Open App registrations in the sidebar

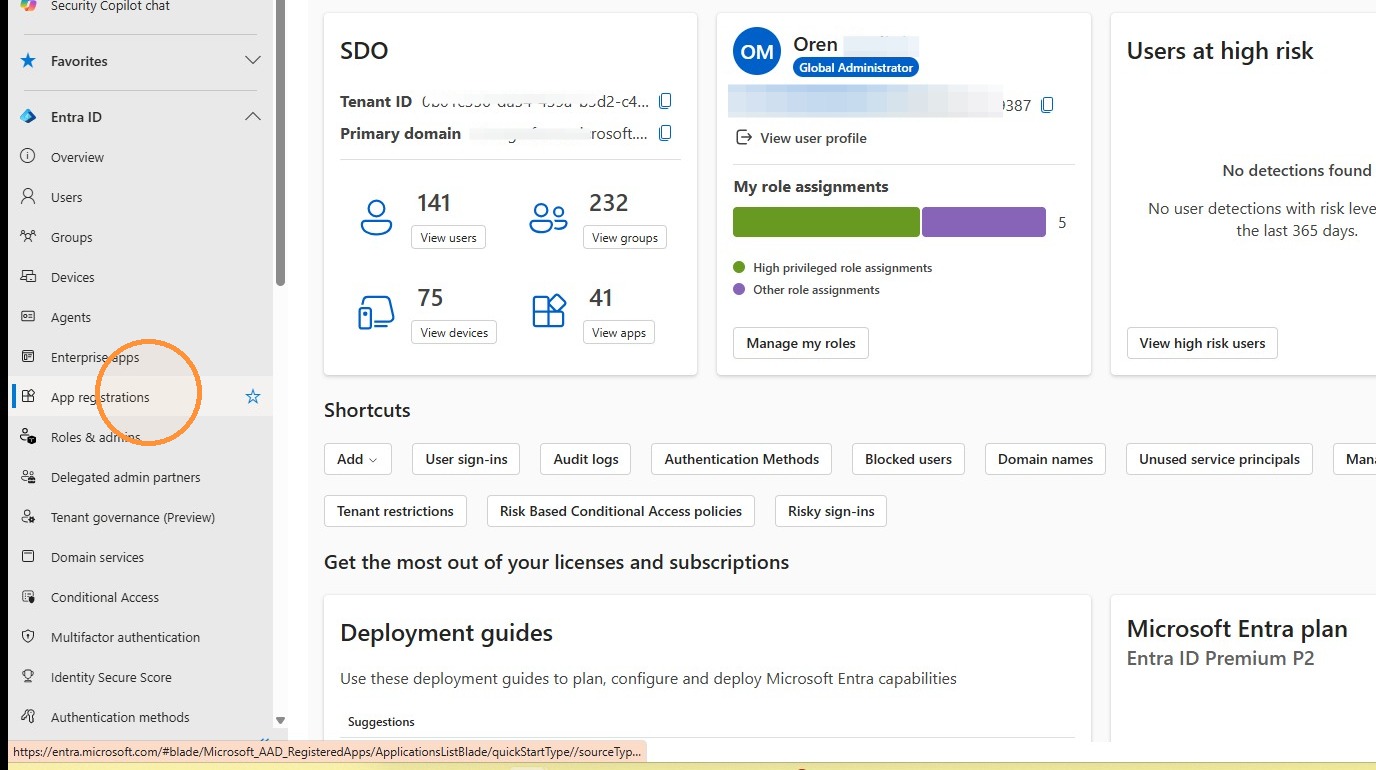[100, 397]
